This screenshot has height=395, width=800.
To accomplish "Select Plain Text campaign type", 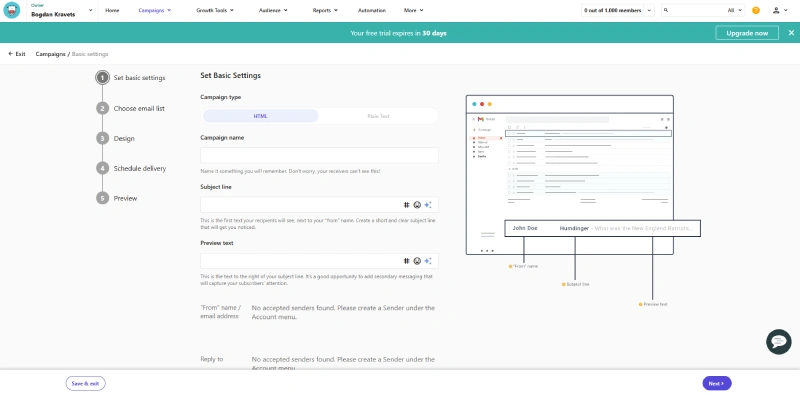I will point(378,116).
